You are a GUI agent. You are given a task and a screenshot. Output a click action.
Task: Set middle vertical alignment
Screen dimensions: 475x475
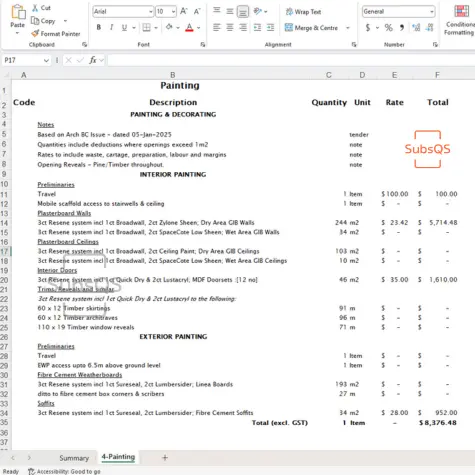coord(230,11)
